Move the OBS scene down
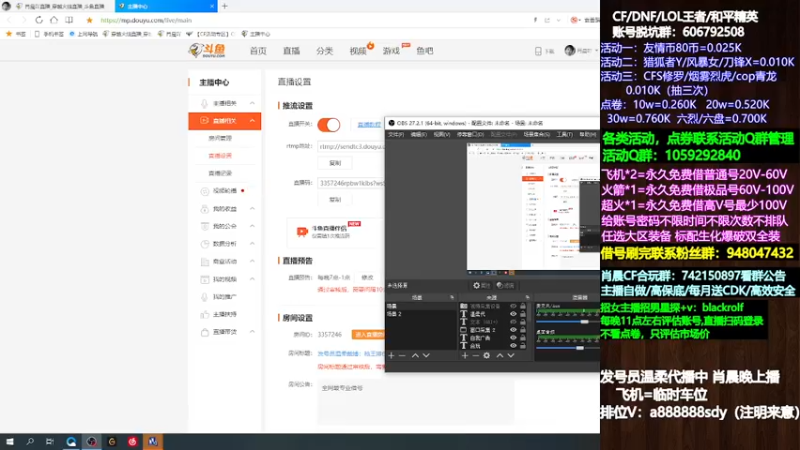Viewport: 800px width, 450px height. point(426,356)
